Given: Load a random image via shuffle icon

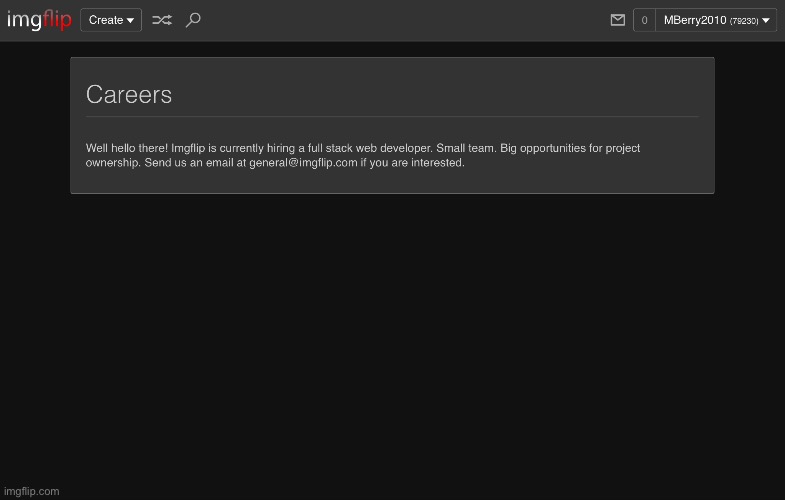Looking at the screenshot, I should coord(162,20).
